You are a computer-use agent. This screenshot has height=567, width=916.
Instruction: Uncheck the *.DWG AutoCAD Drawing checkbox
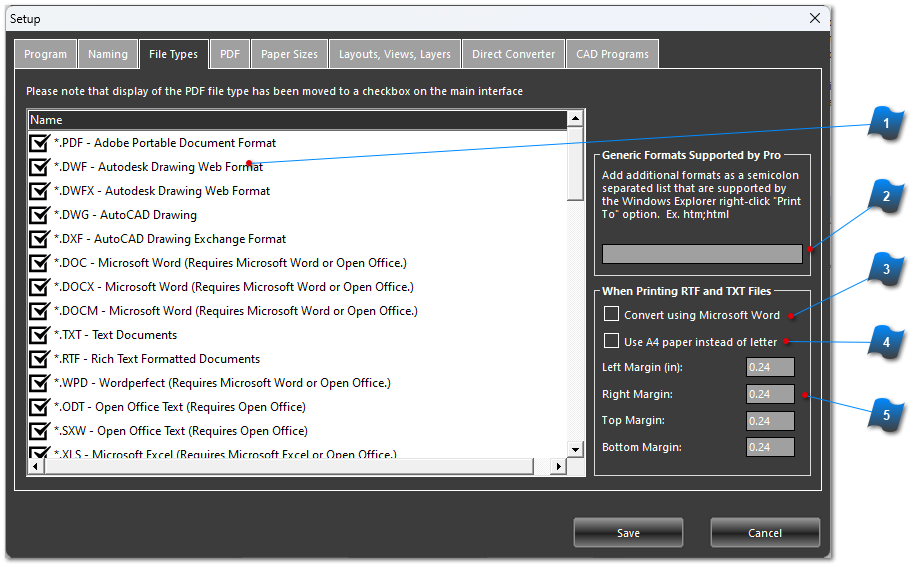(x=39, y=215)
